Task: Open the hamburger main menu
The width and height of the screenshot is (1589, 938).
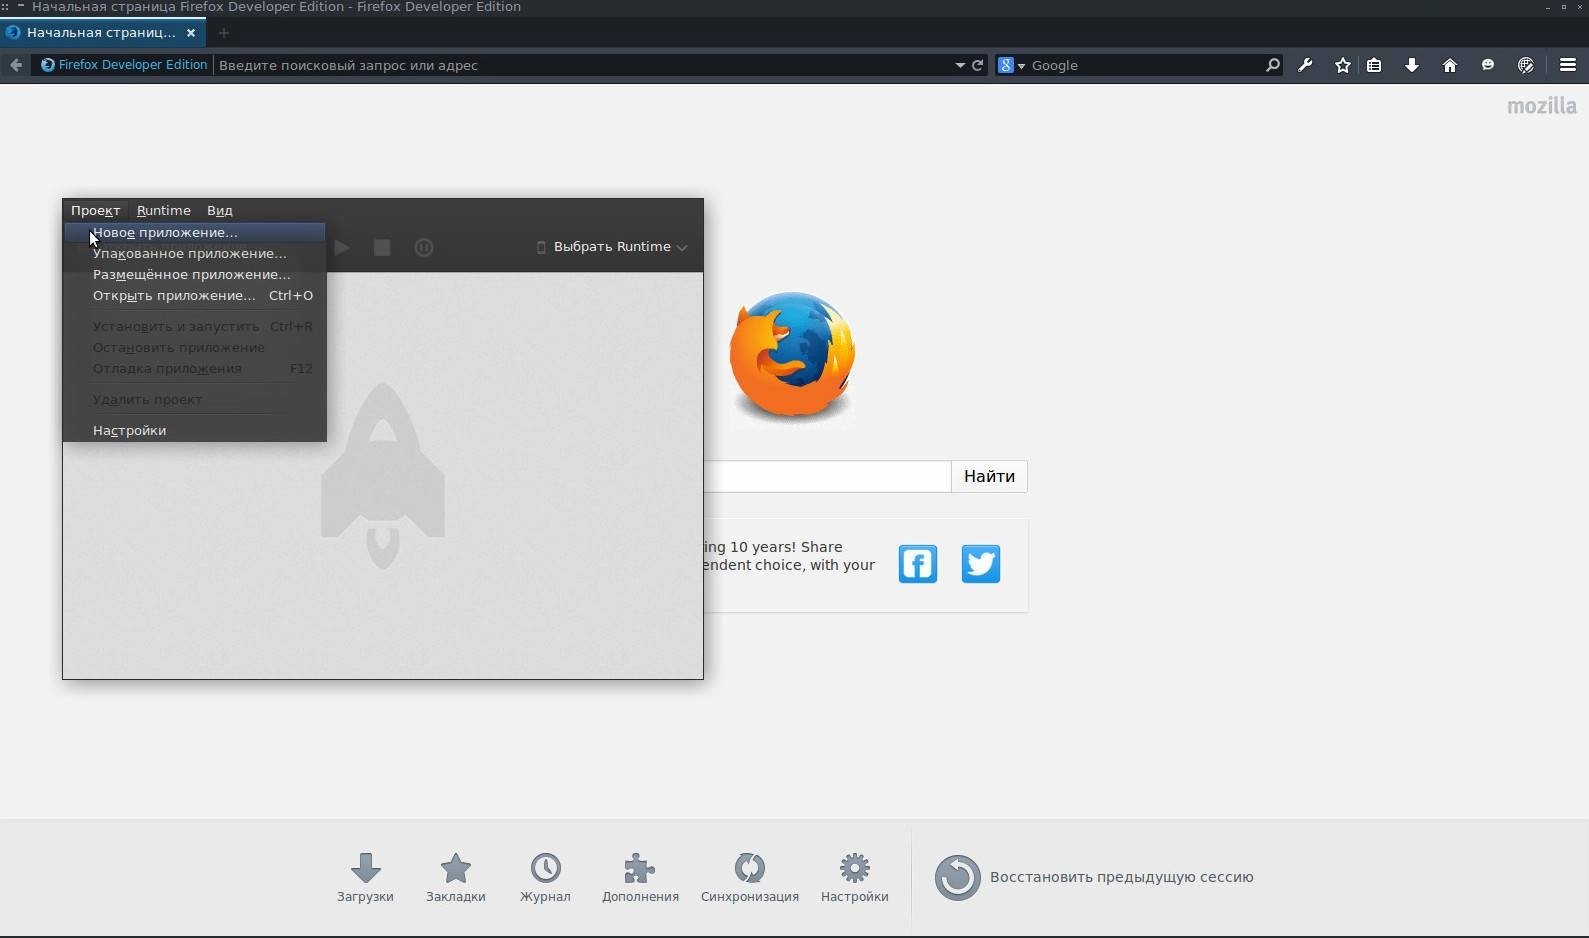Action: (1567, 65)
